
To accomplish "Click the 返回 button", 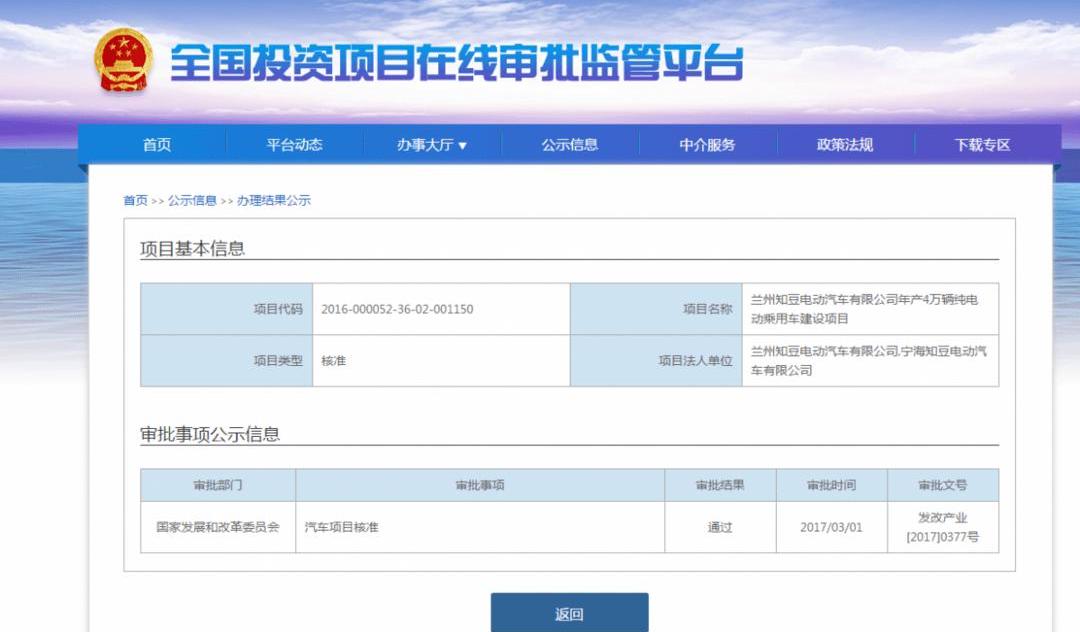I will (x=570, y=613).
